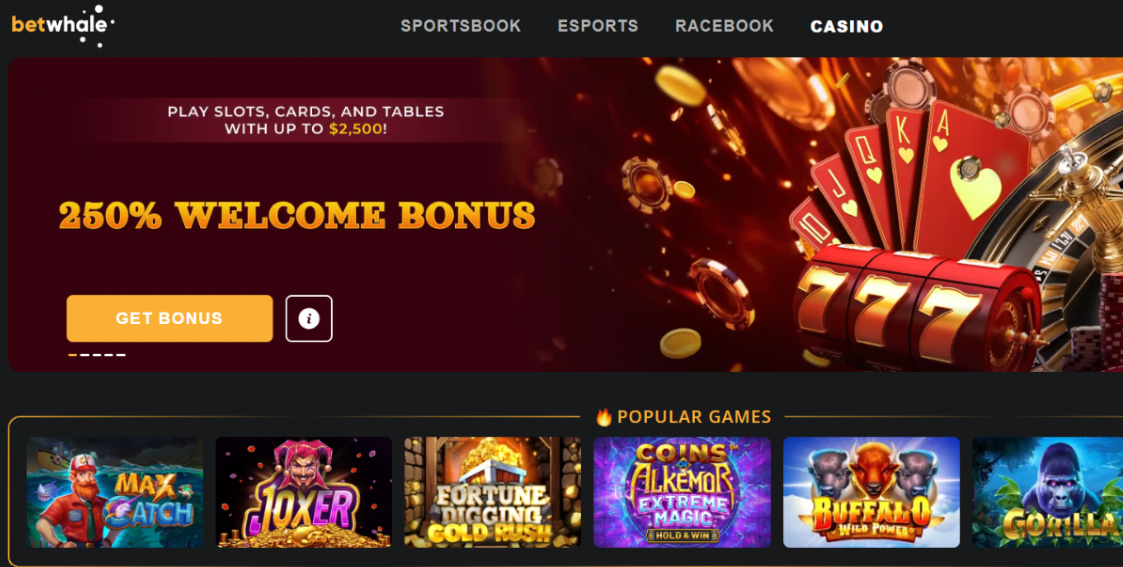Launch Buffalo Wild Power game

coord(871,493)
